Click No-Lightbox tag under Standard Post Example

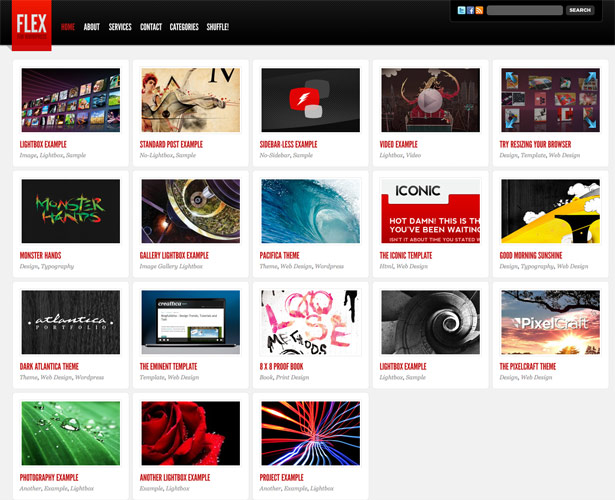click(x=156, y=155)
